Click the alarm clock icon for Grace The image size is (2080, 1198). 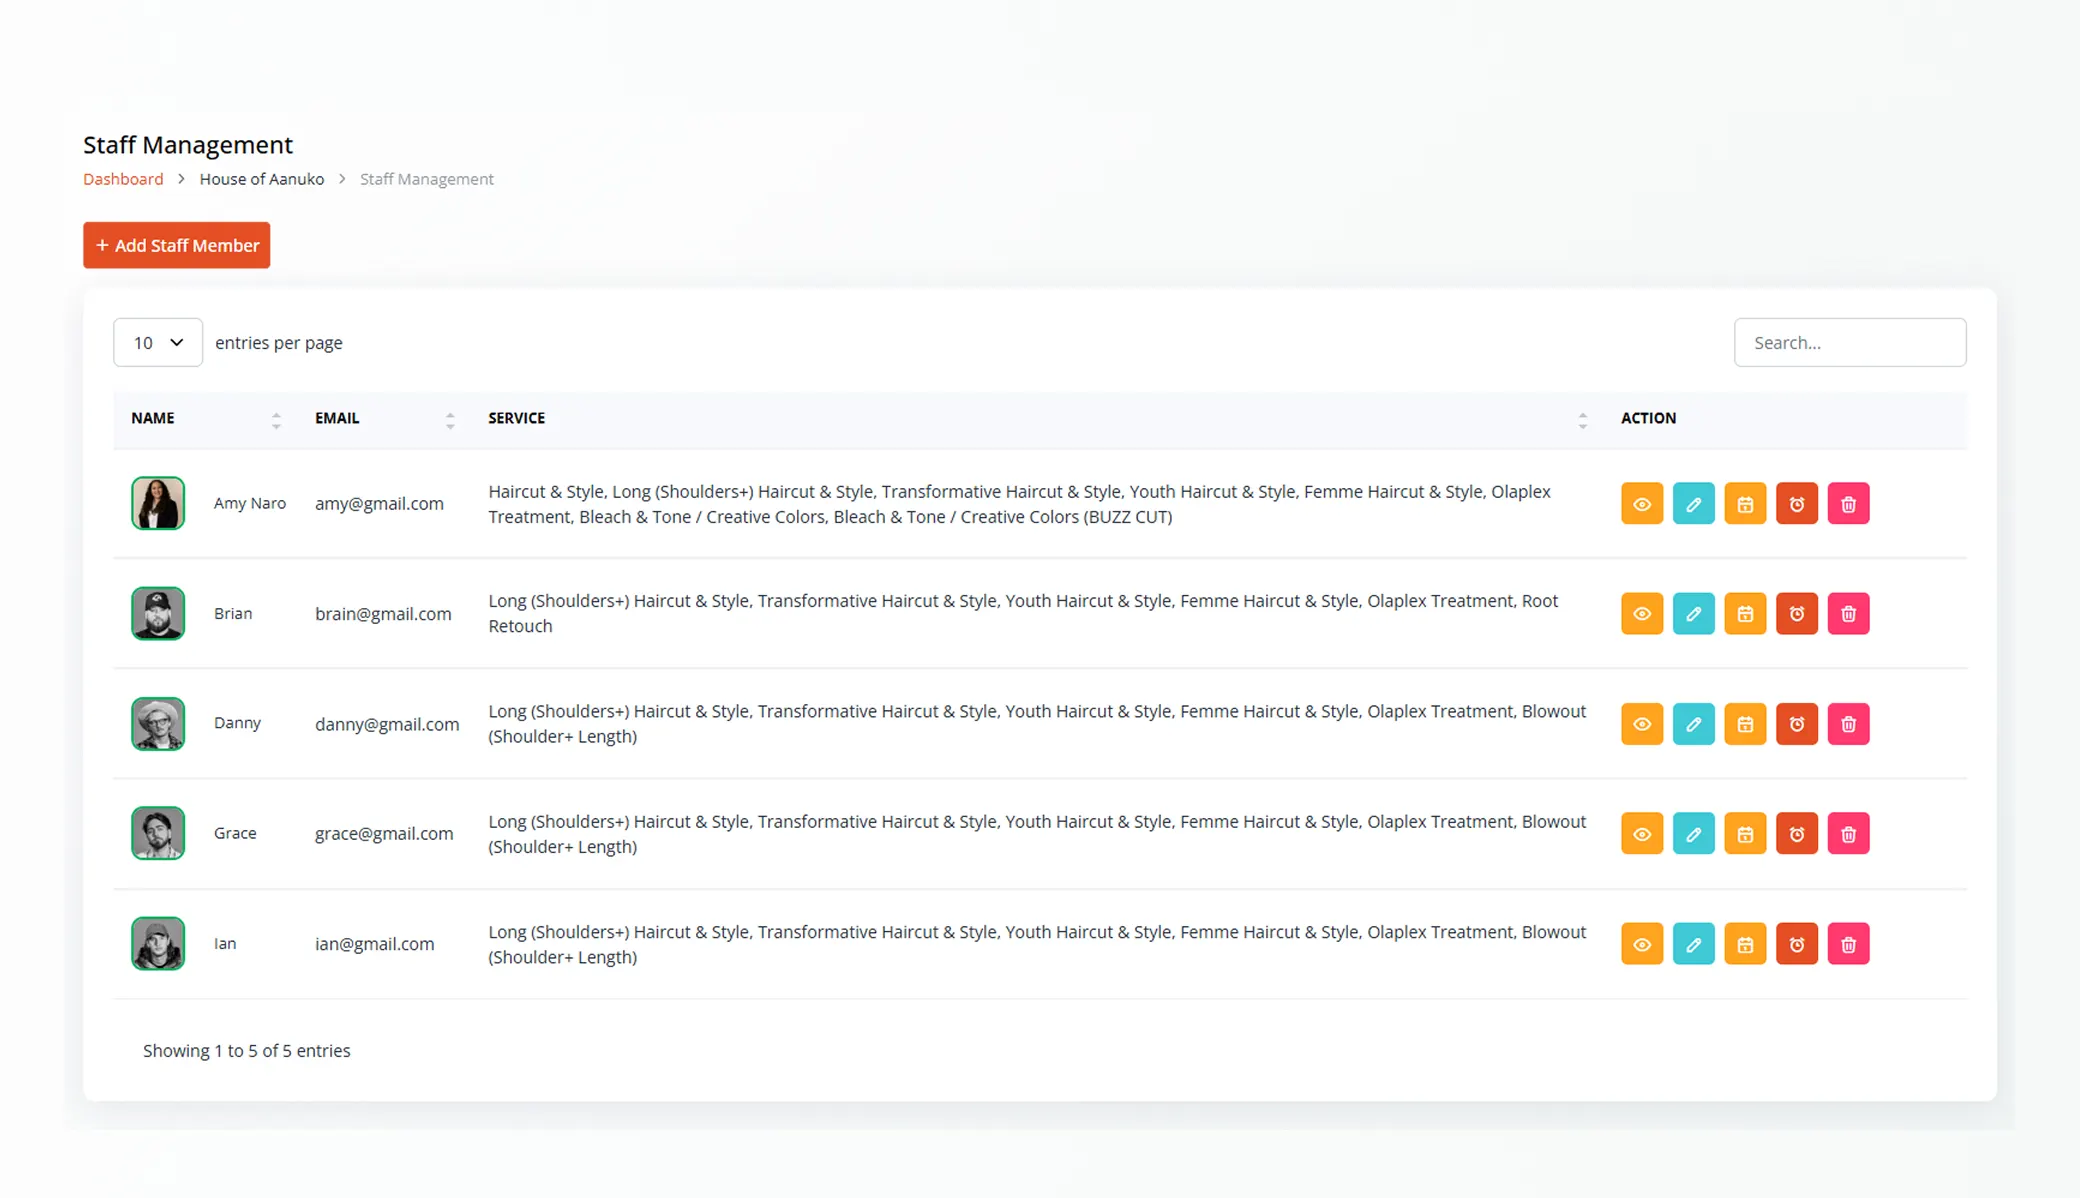(1796, 834)
